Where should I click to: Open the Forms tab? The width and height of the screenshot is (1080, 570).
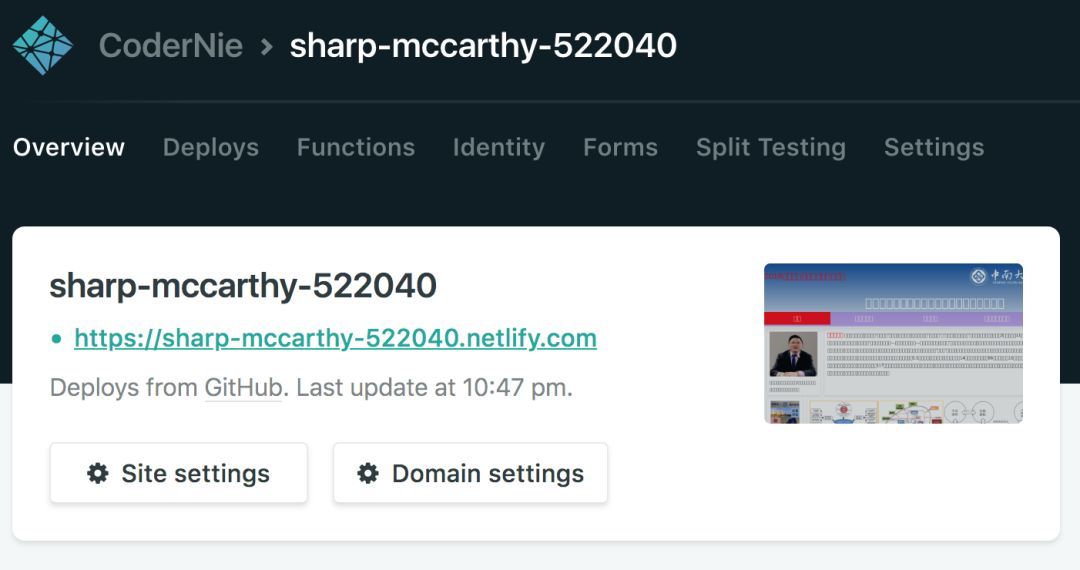point(621,147)
